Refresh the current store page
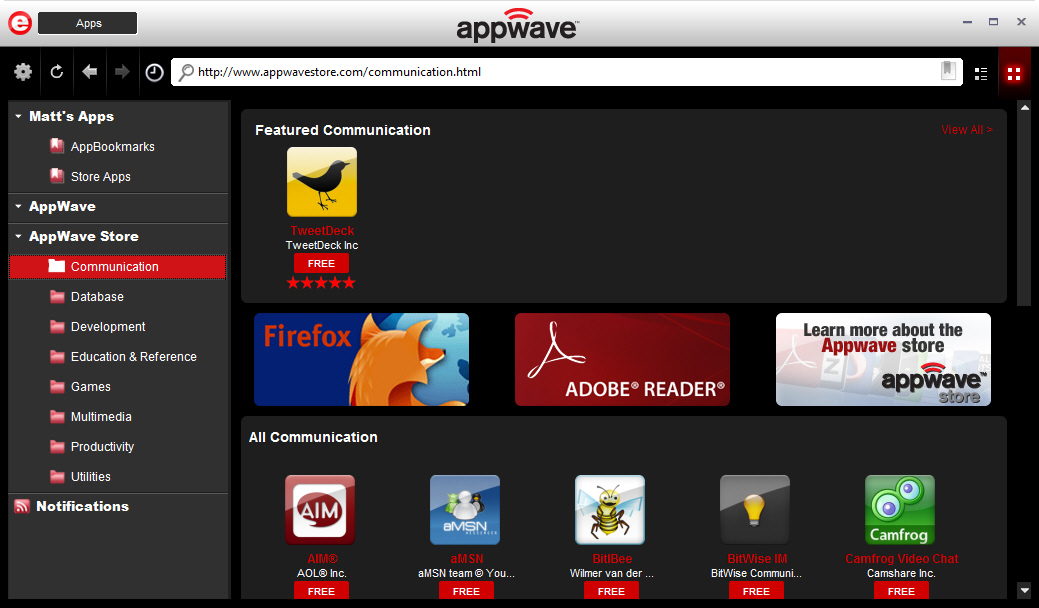Viewport: 1039px width, 608px height. point(57,72)
